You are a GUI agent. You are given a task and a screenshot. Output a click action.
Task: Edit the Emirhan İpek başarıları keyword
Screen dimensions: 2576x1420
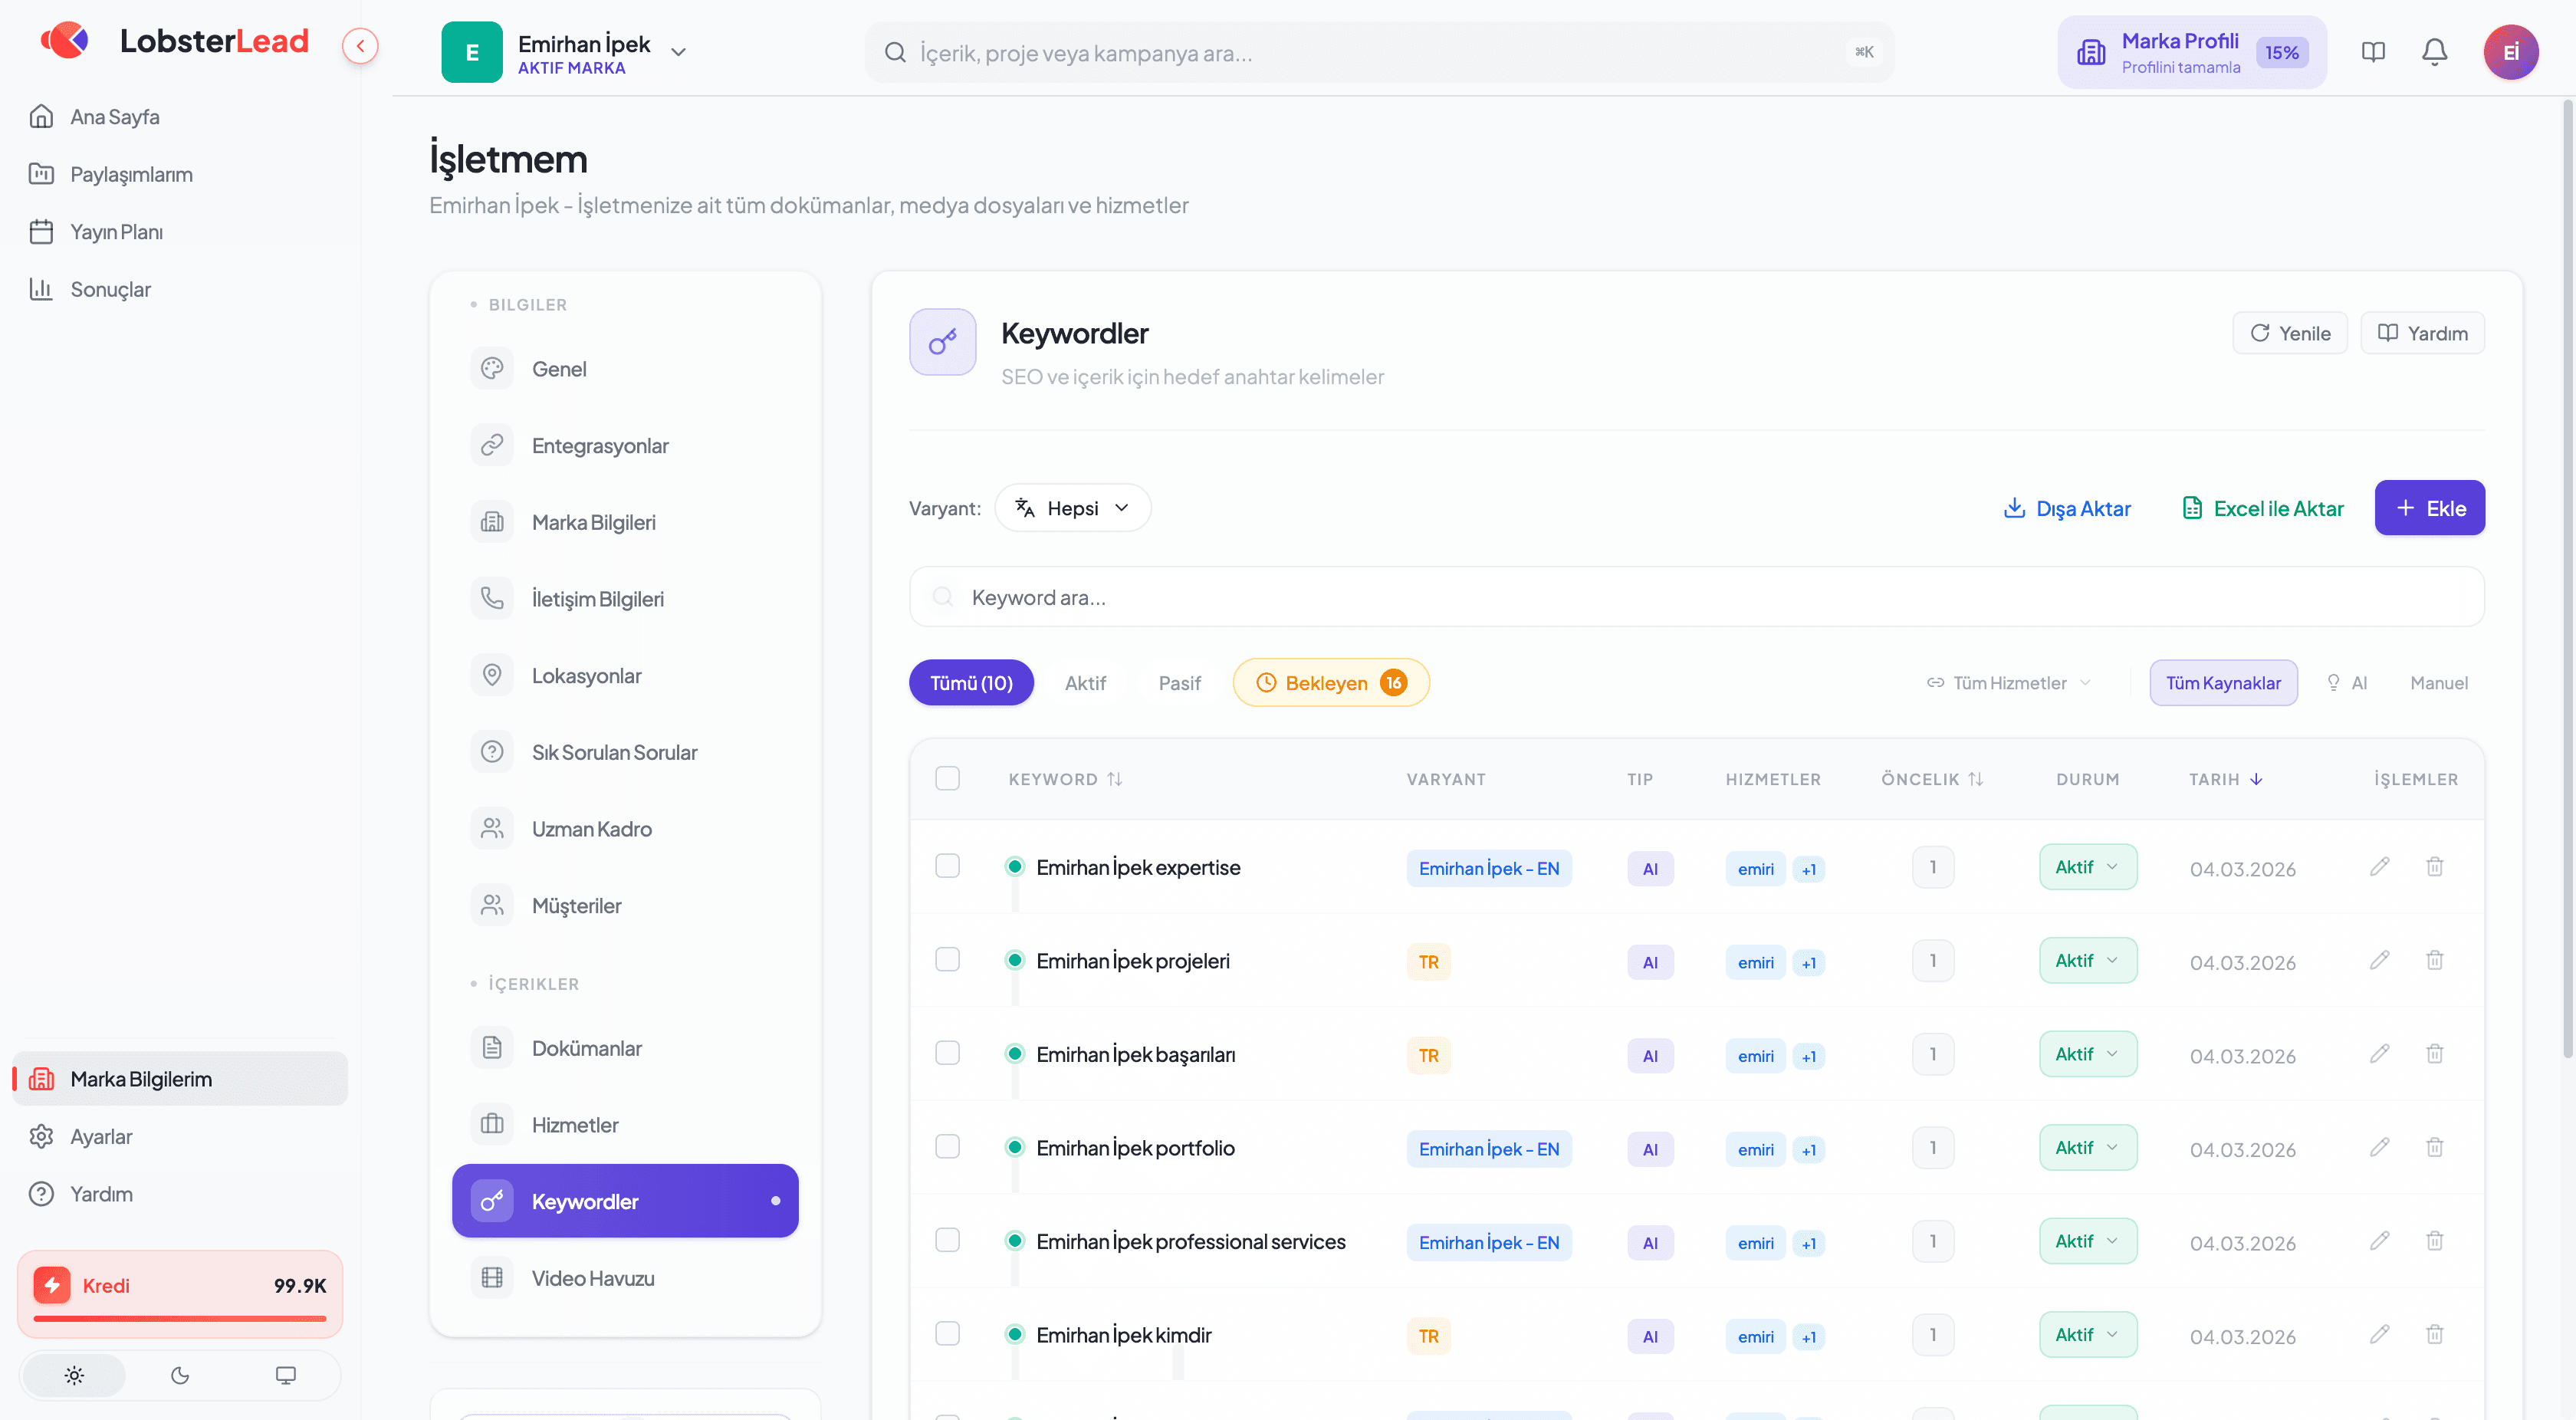tap(2379, 1053)
